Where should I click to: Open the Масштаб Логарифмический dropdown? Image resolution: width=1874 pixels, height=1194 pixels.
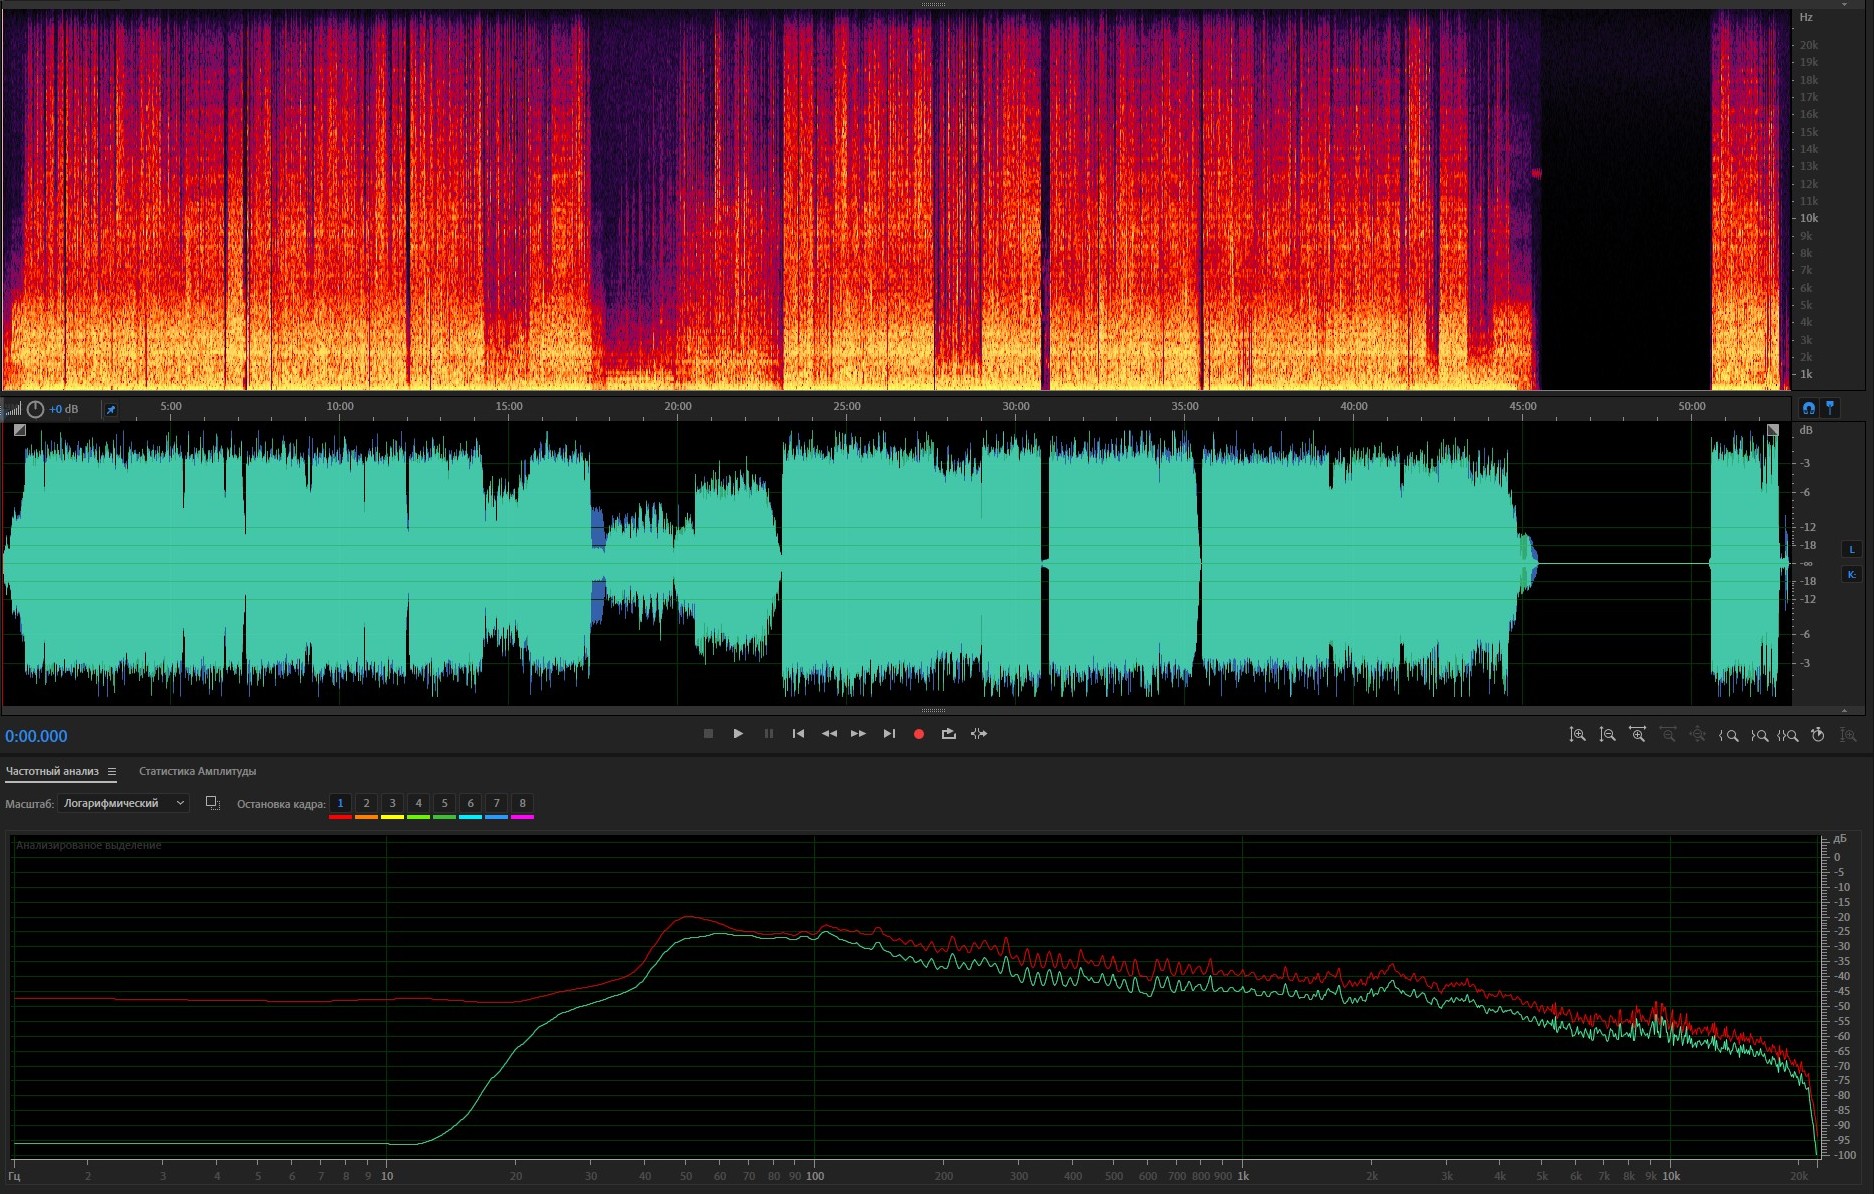(x=123, y=803)
